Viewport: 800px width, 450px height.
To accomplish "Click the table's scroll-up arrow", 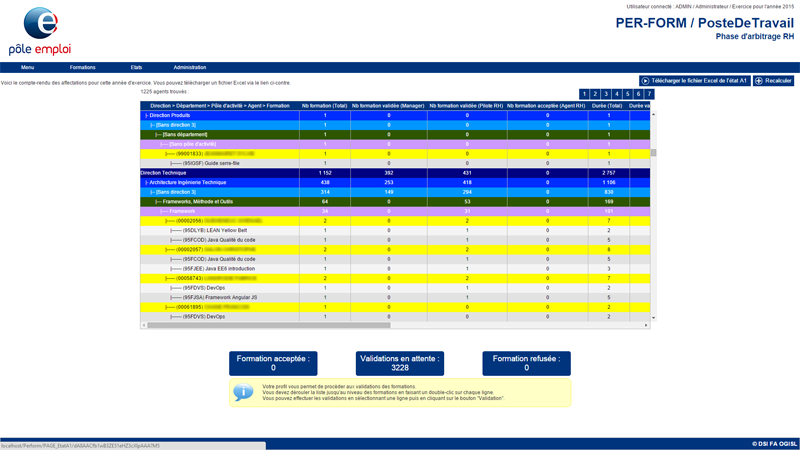I will [x=654, y=115].
